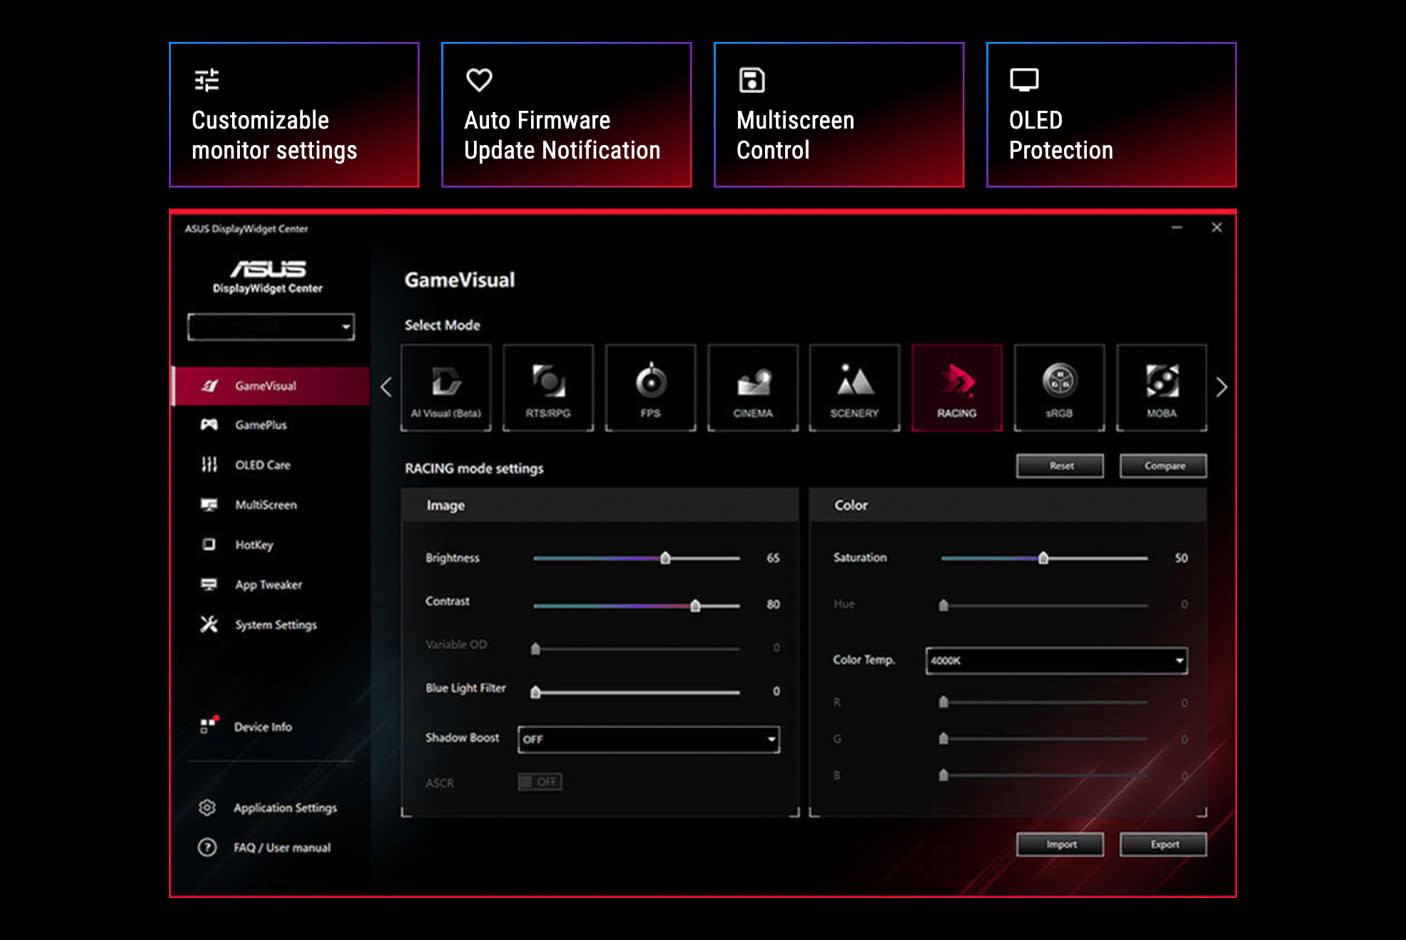Select the RTS/RPG mode icon
Screen dimensions: 1406x940
pyautogui.click(x=548, y=387)
